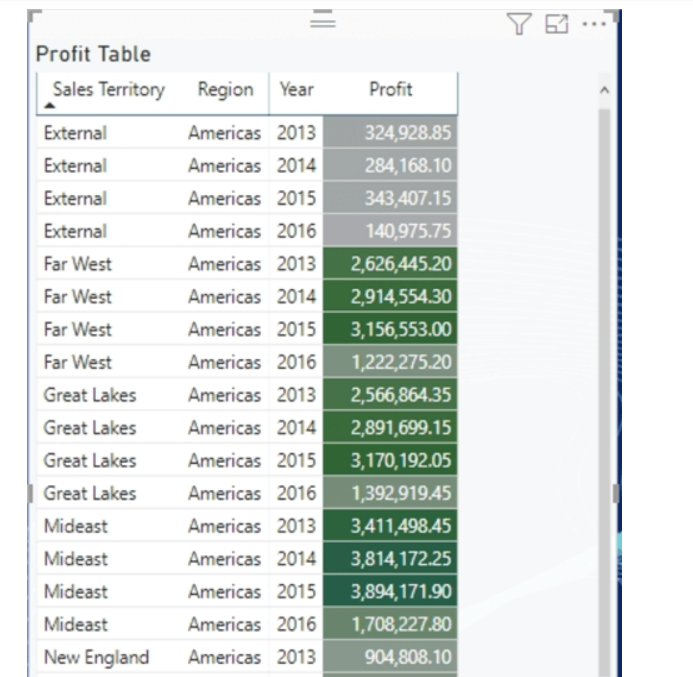This screenshot has width=693, height=677.
Task: Click the scrollbar up arrow
Action: tap(605, 91)
